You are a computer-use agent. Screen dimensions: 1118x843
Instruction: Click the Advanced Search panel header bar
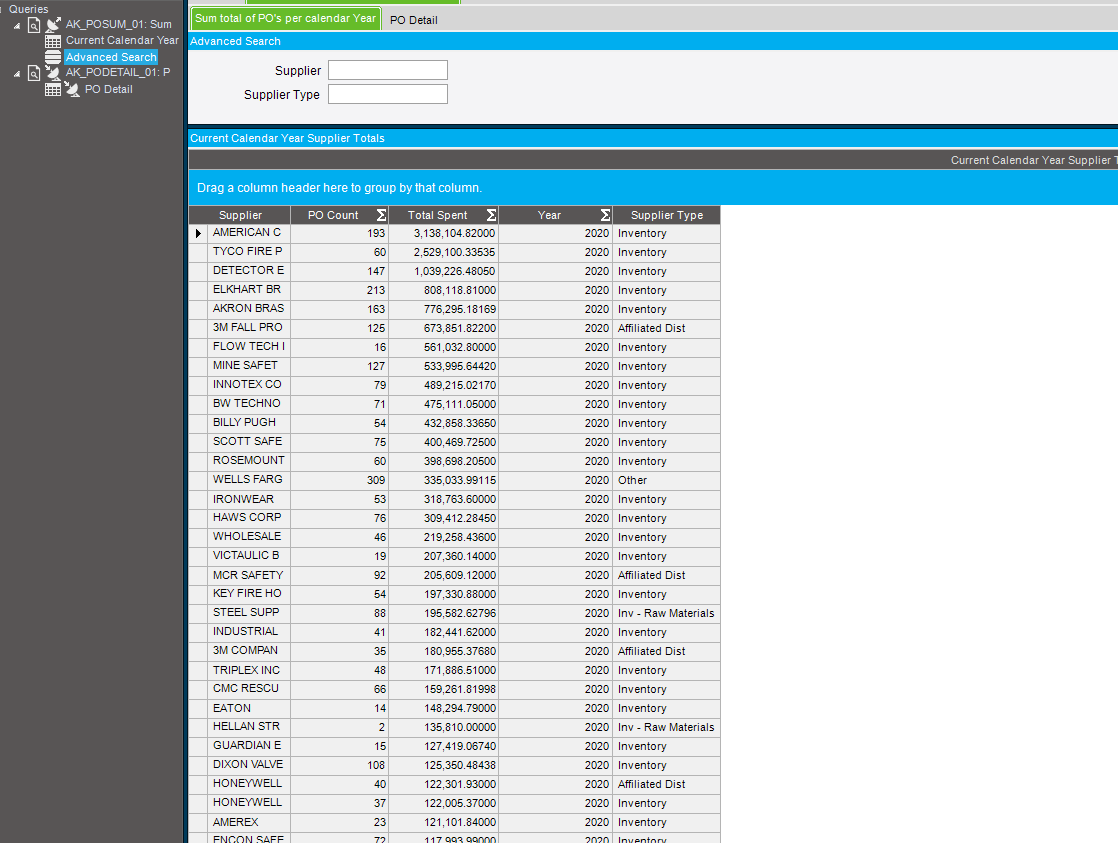[652, 41]
